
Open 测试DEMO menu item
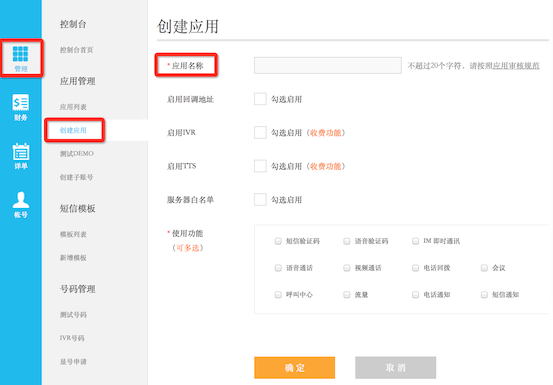[x=77, y=153]
